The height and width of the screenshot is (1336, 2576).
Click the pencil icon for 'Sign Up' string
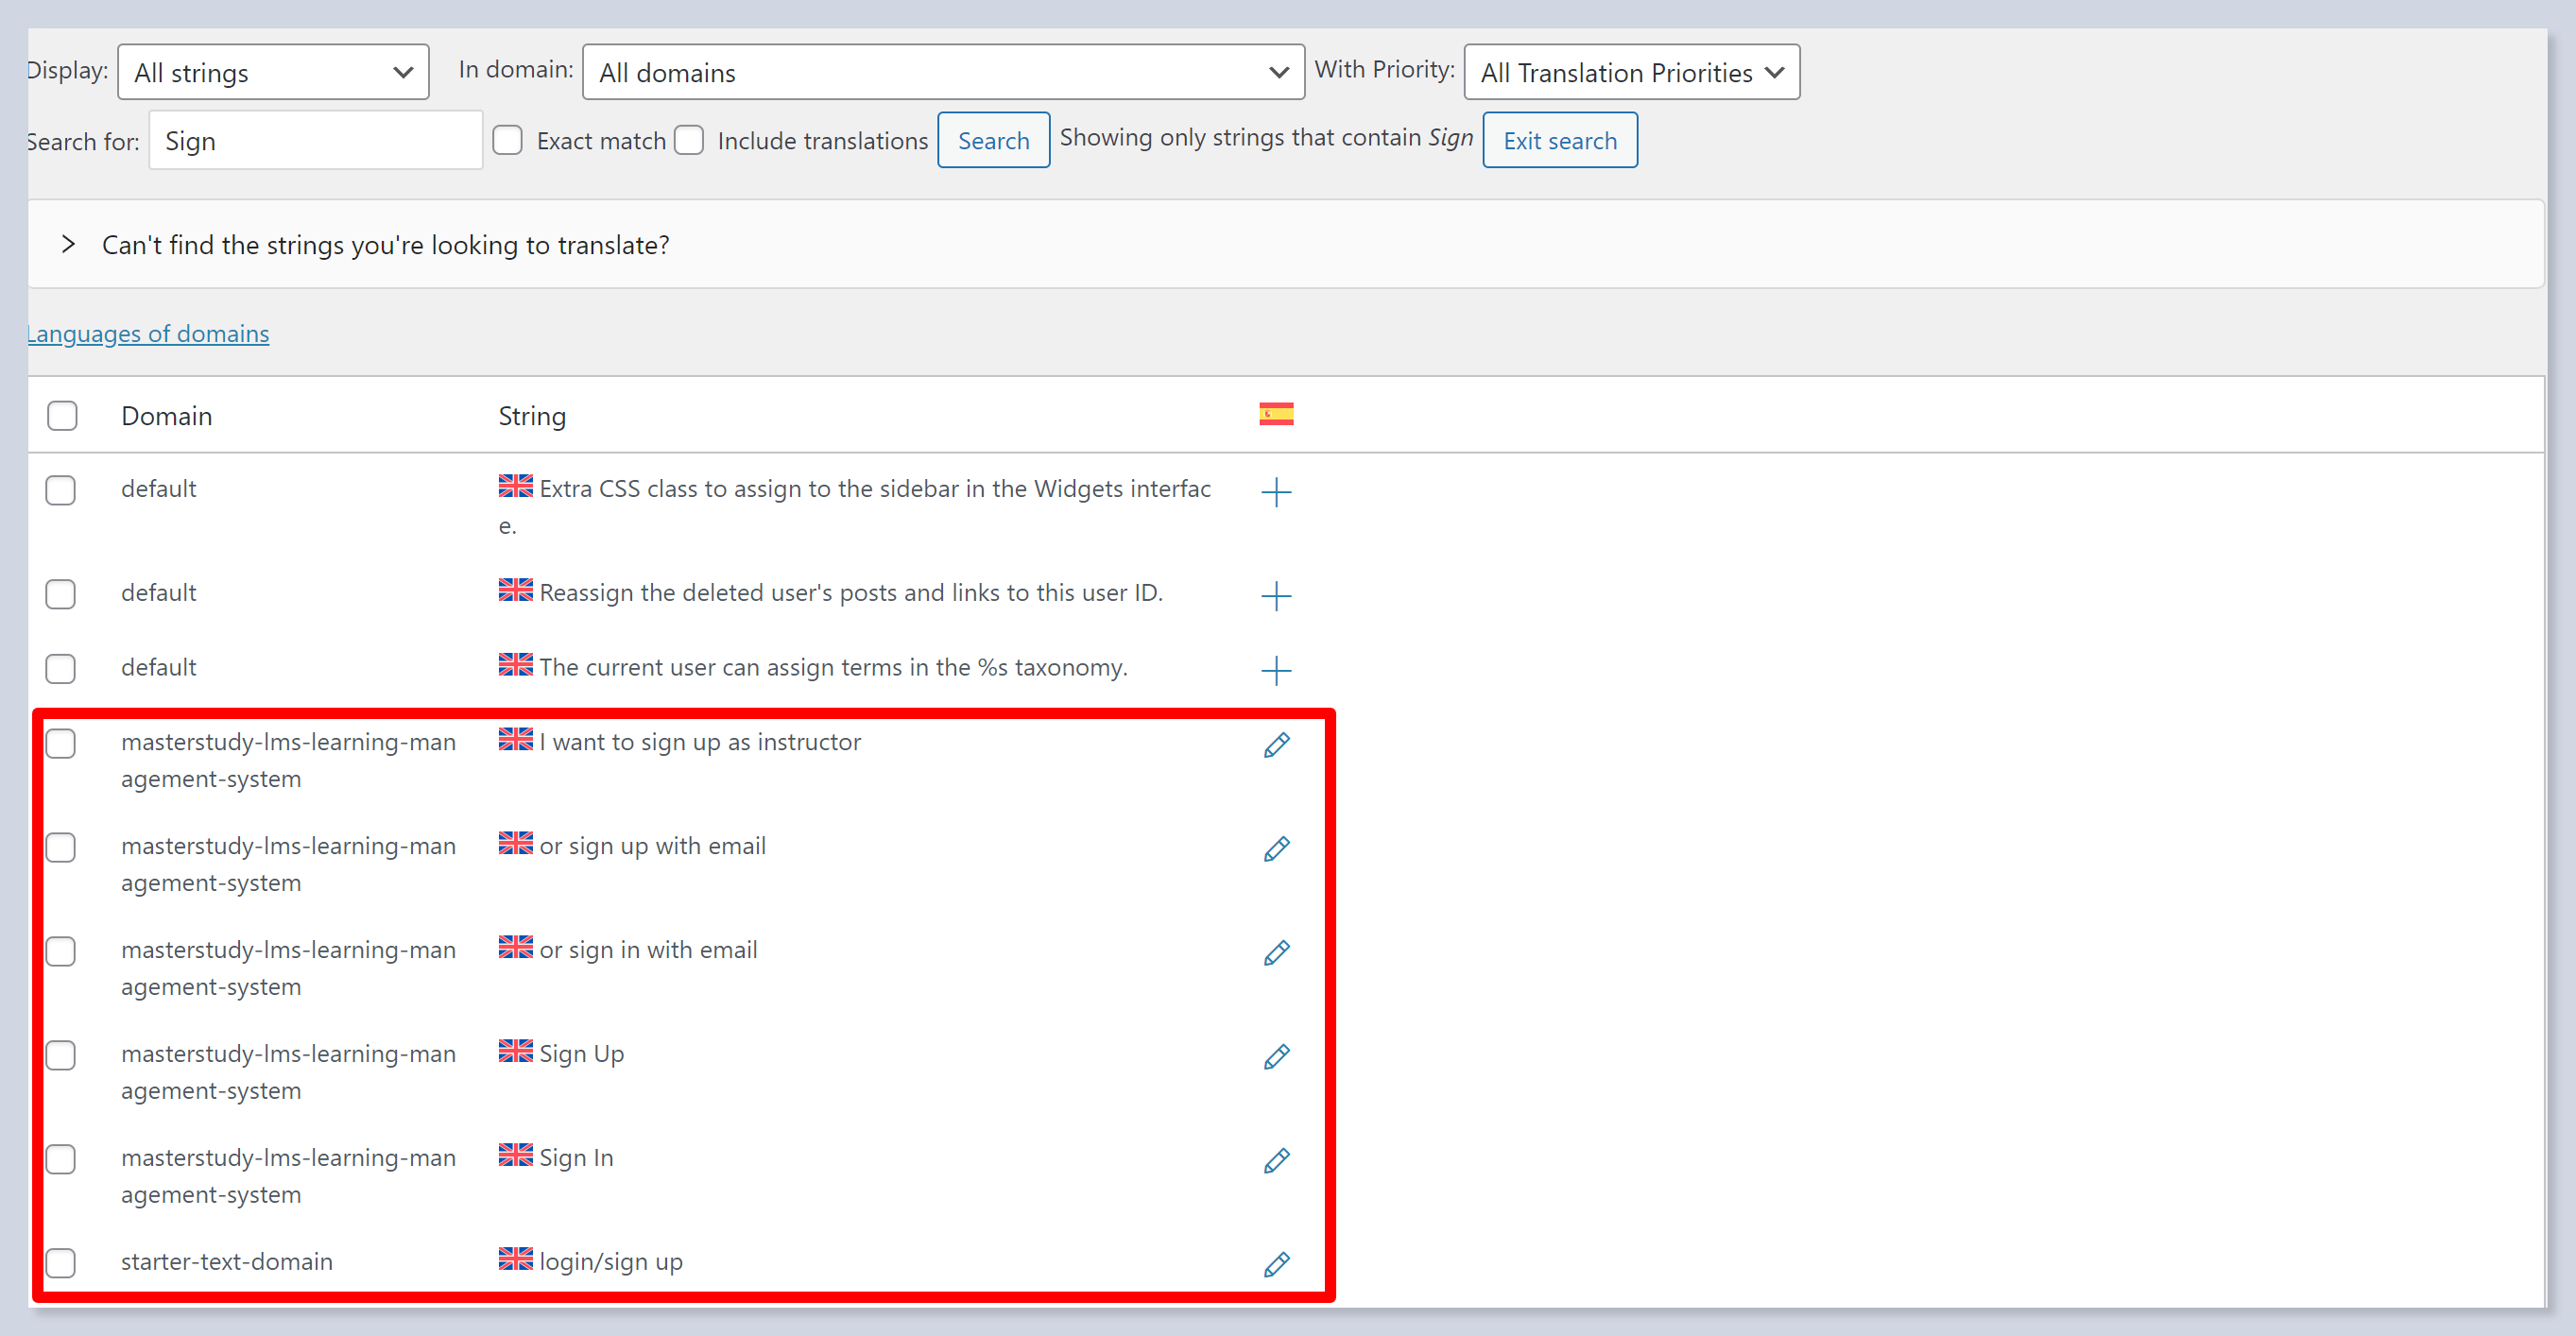click(x=1275, y=1057)
